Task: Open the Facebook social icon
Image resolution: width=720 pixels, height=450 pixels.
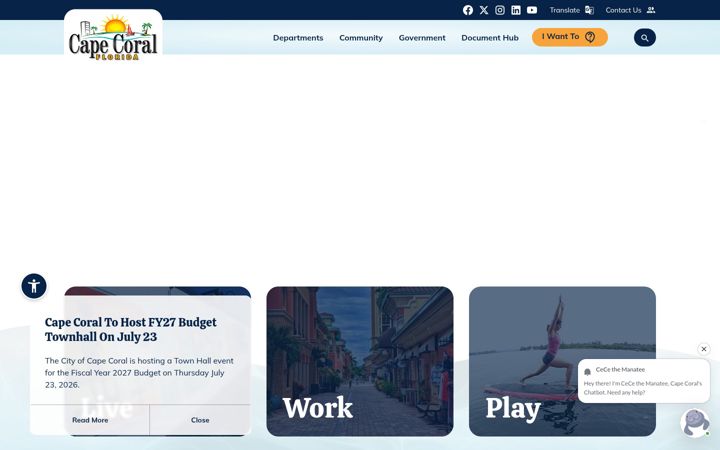Action: click(x=468, y=10)
